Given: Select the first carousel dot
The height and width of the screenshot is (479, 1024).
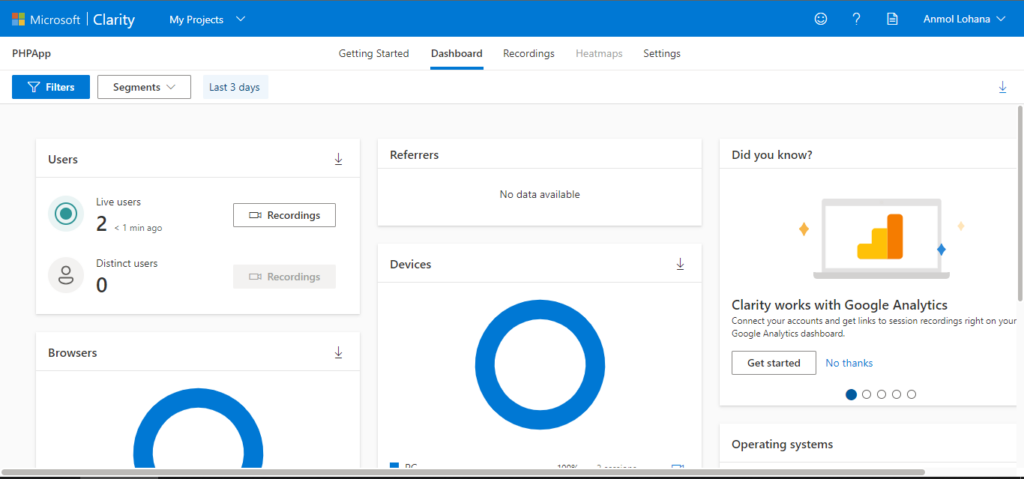Looking at the screenshot, I should click(x=851, y=394).
